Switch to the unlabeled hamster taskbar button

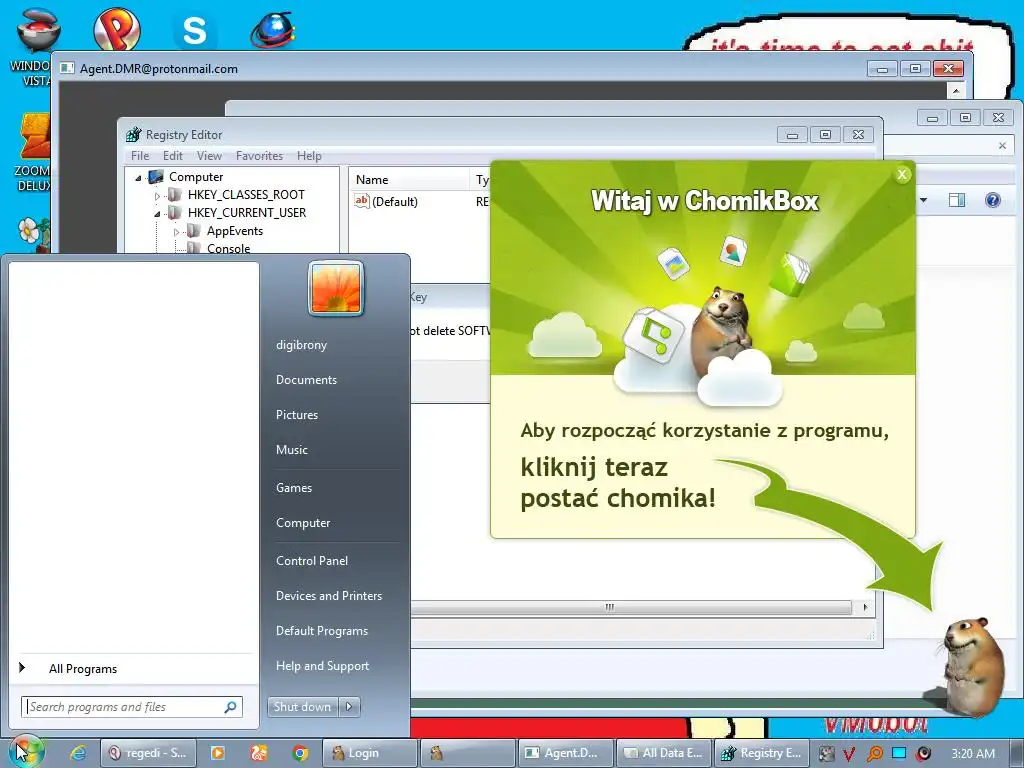pyautogui.click(x=467, y=753)
